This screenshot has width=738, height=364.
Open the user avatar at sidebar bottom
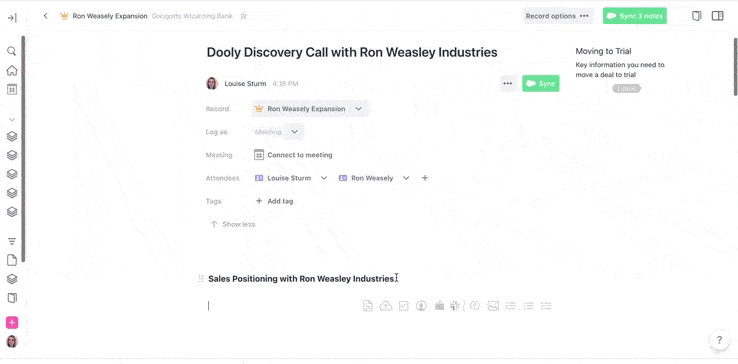click(12, 341)
